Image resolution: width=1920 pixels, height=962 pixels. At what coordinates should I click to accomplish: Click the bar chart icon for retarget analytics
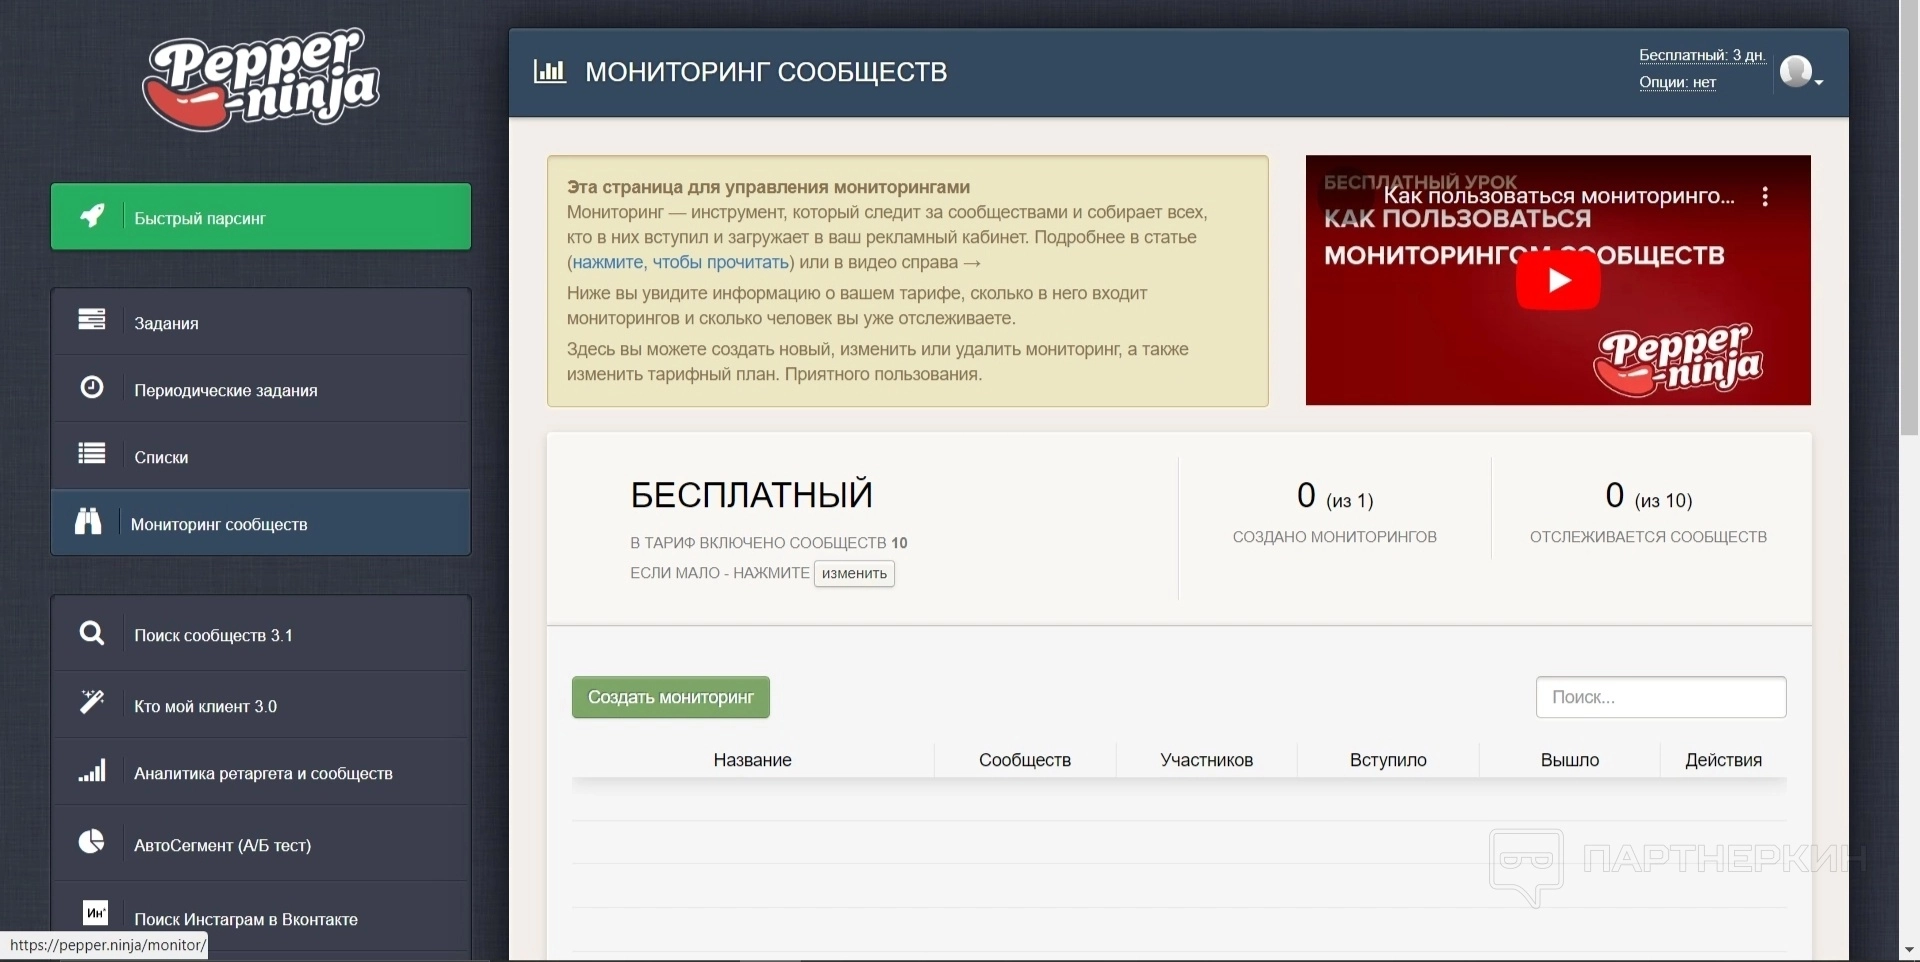pos(92,771)
